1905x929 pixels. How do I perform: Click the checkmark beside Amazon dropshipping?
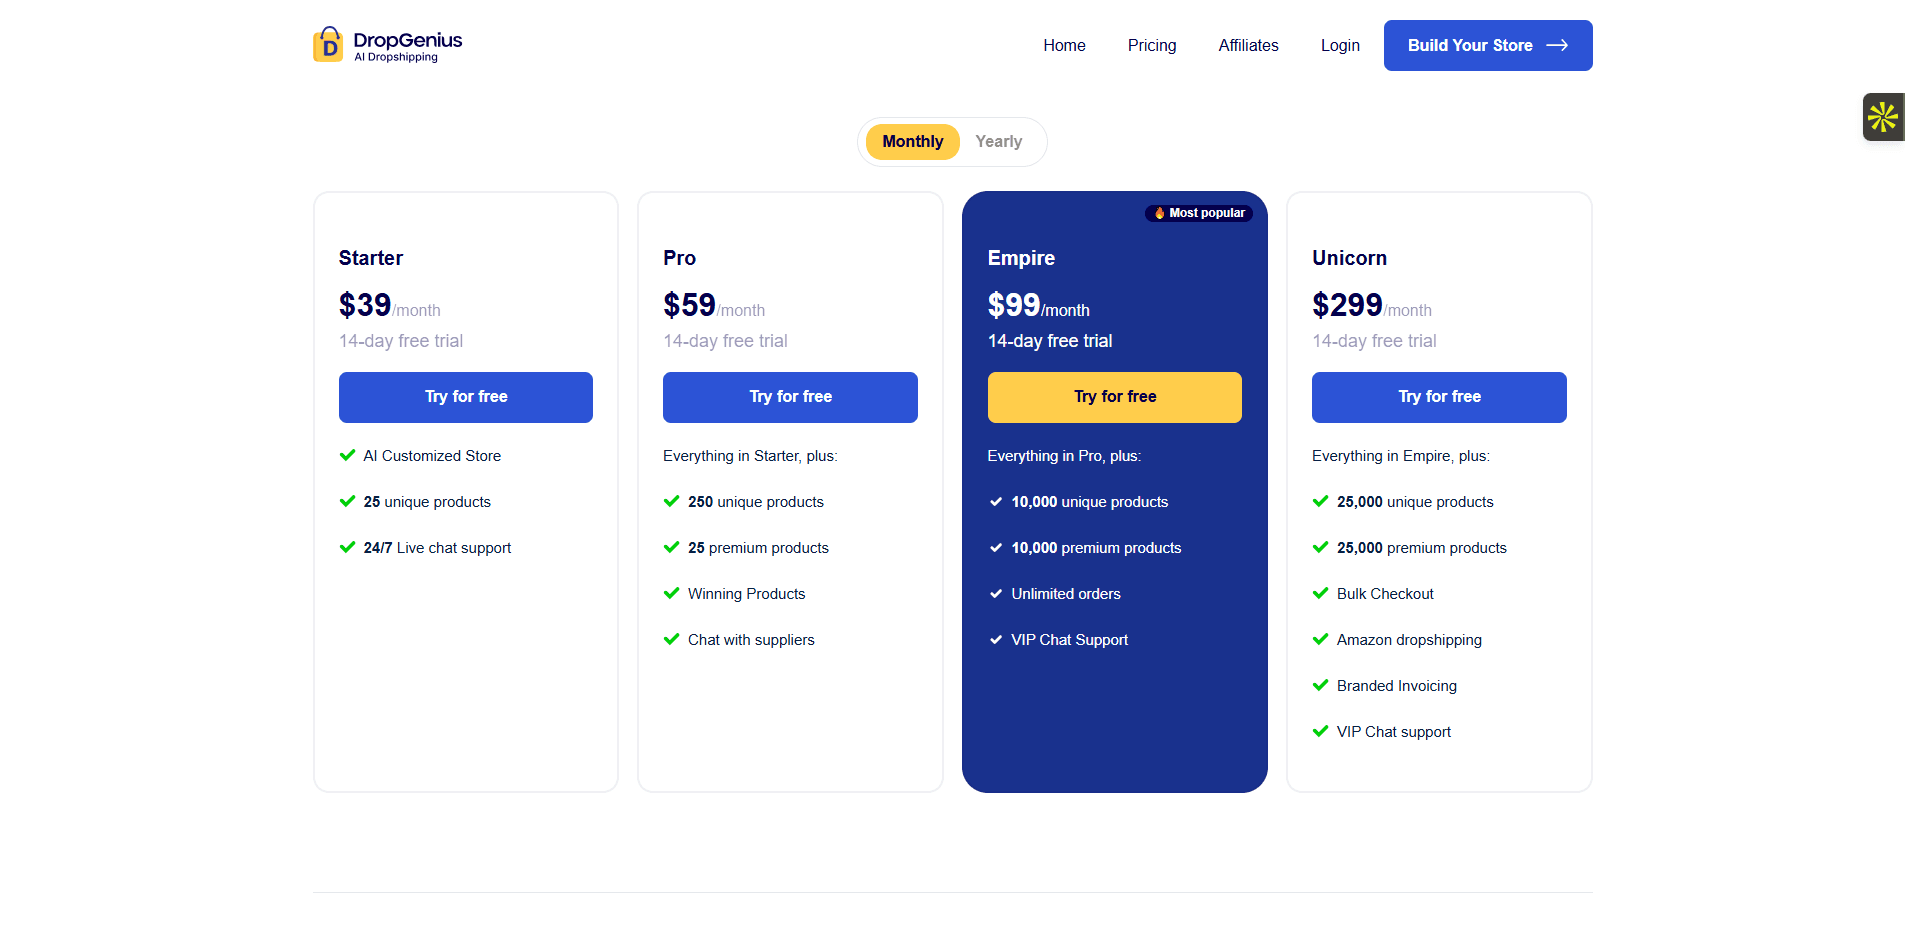pos(1320,639)
